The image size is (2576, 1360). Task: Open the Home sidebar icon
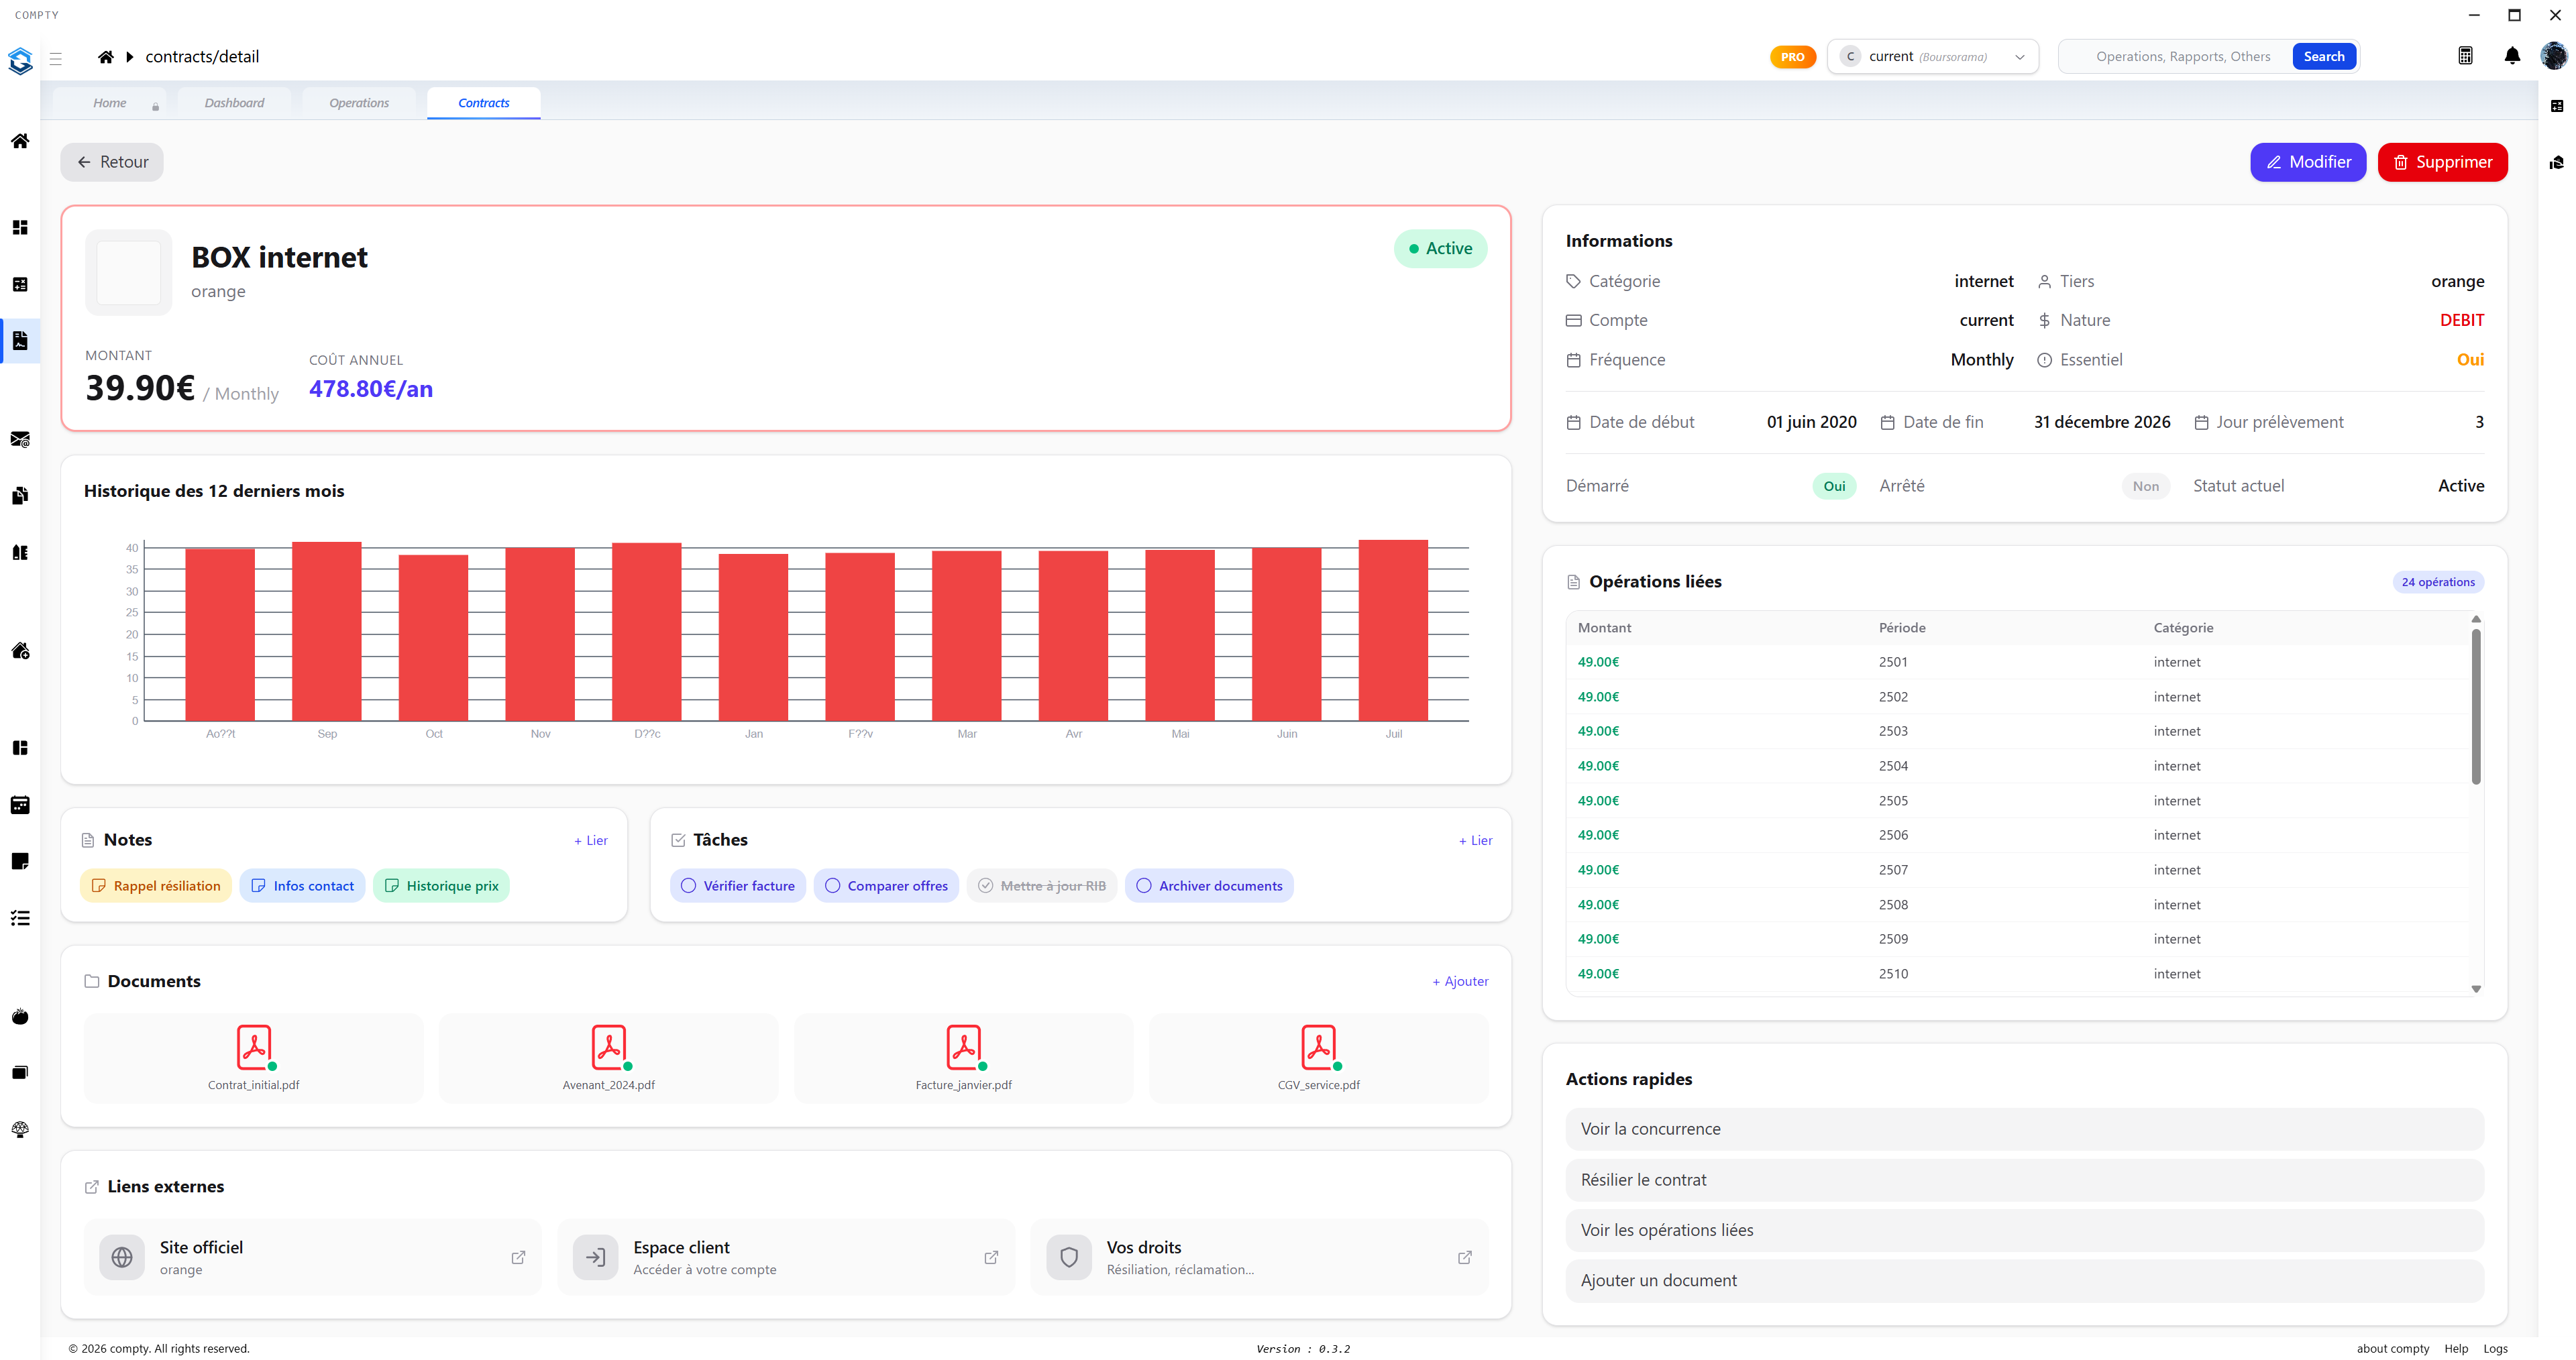(x=20, y=141)
